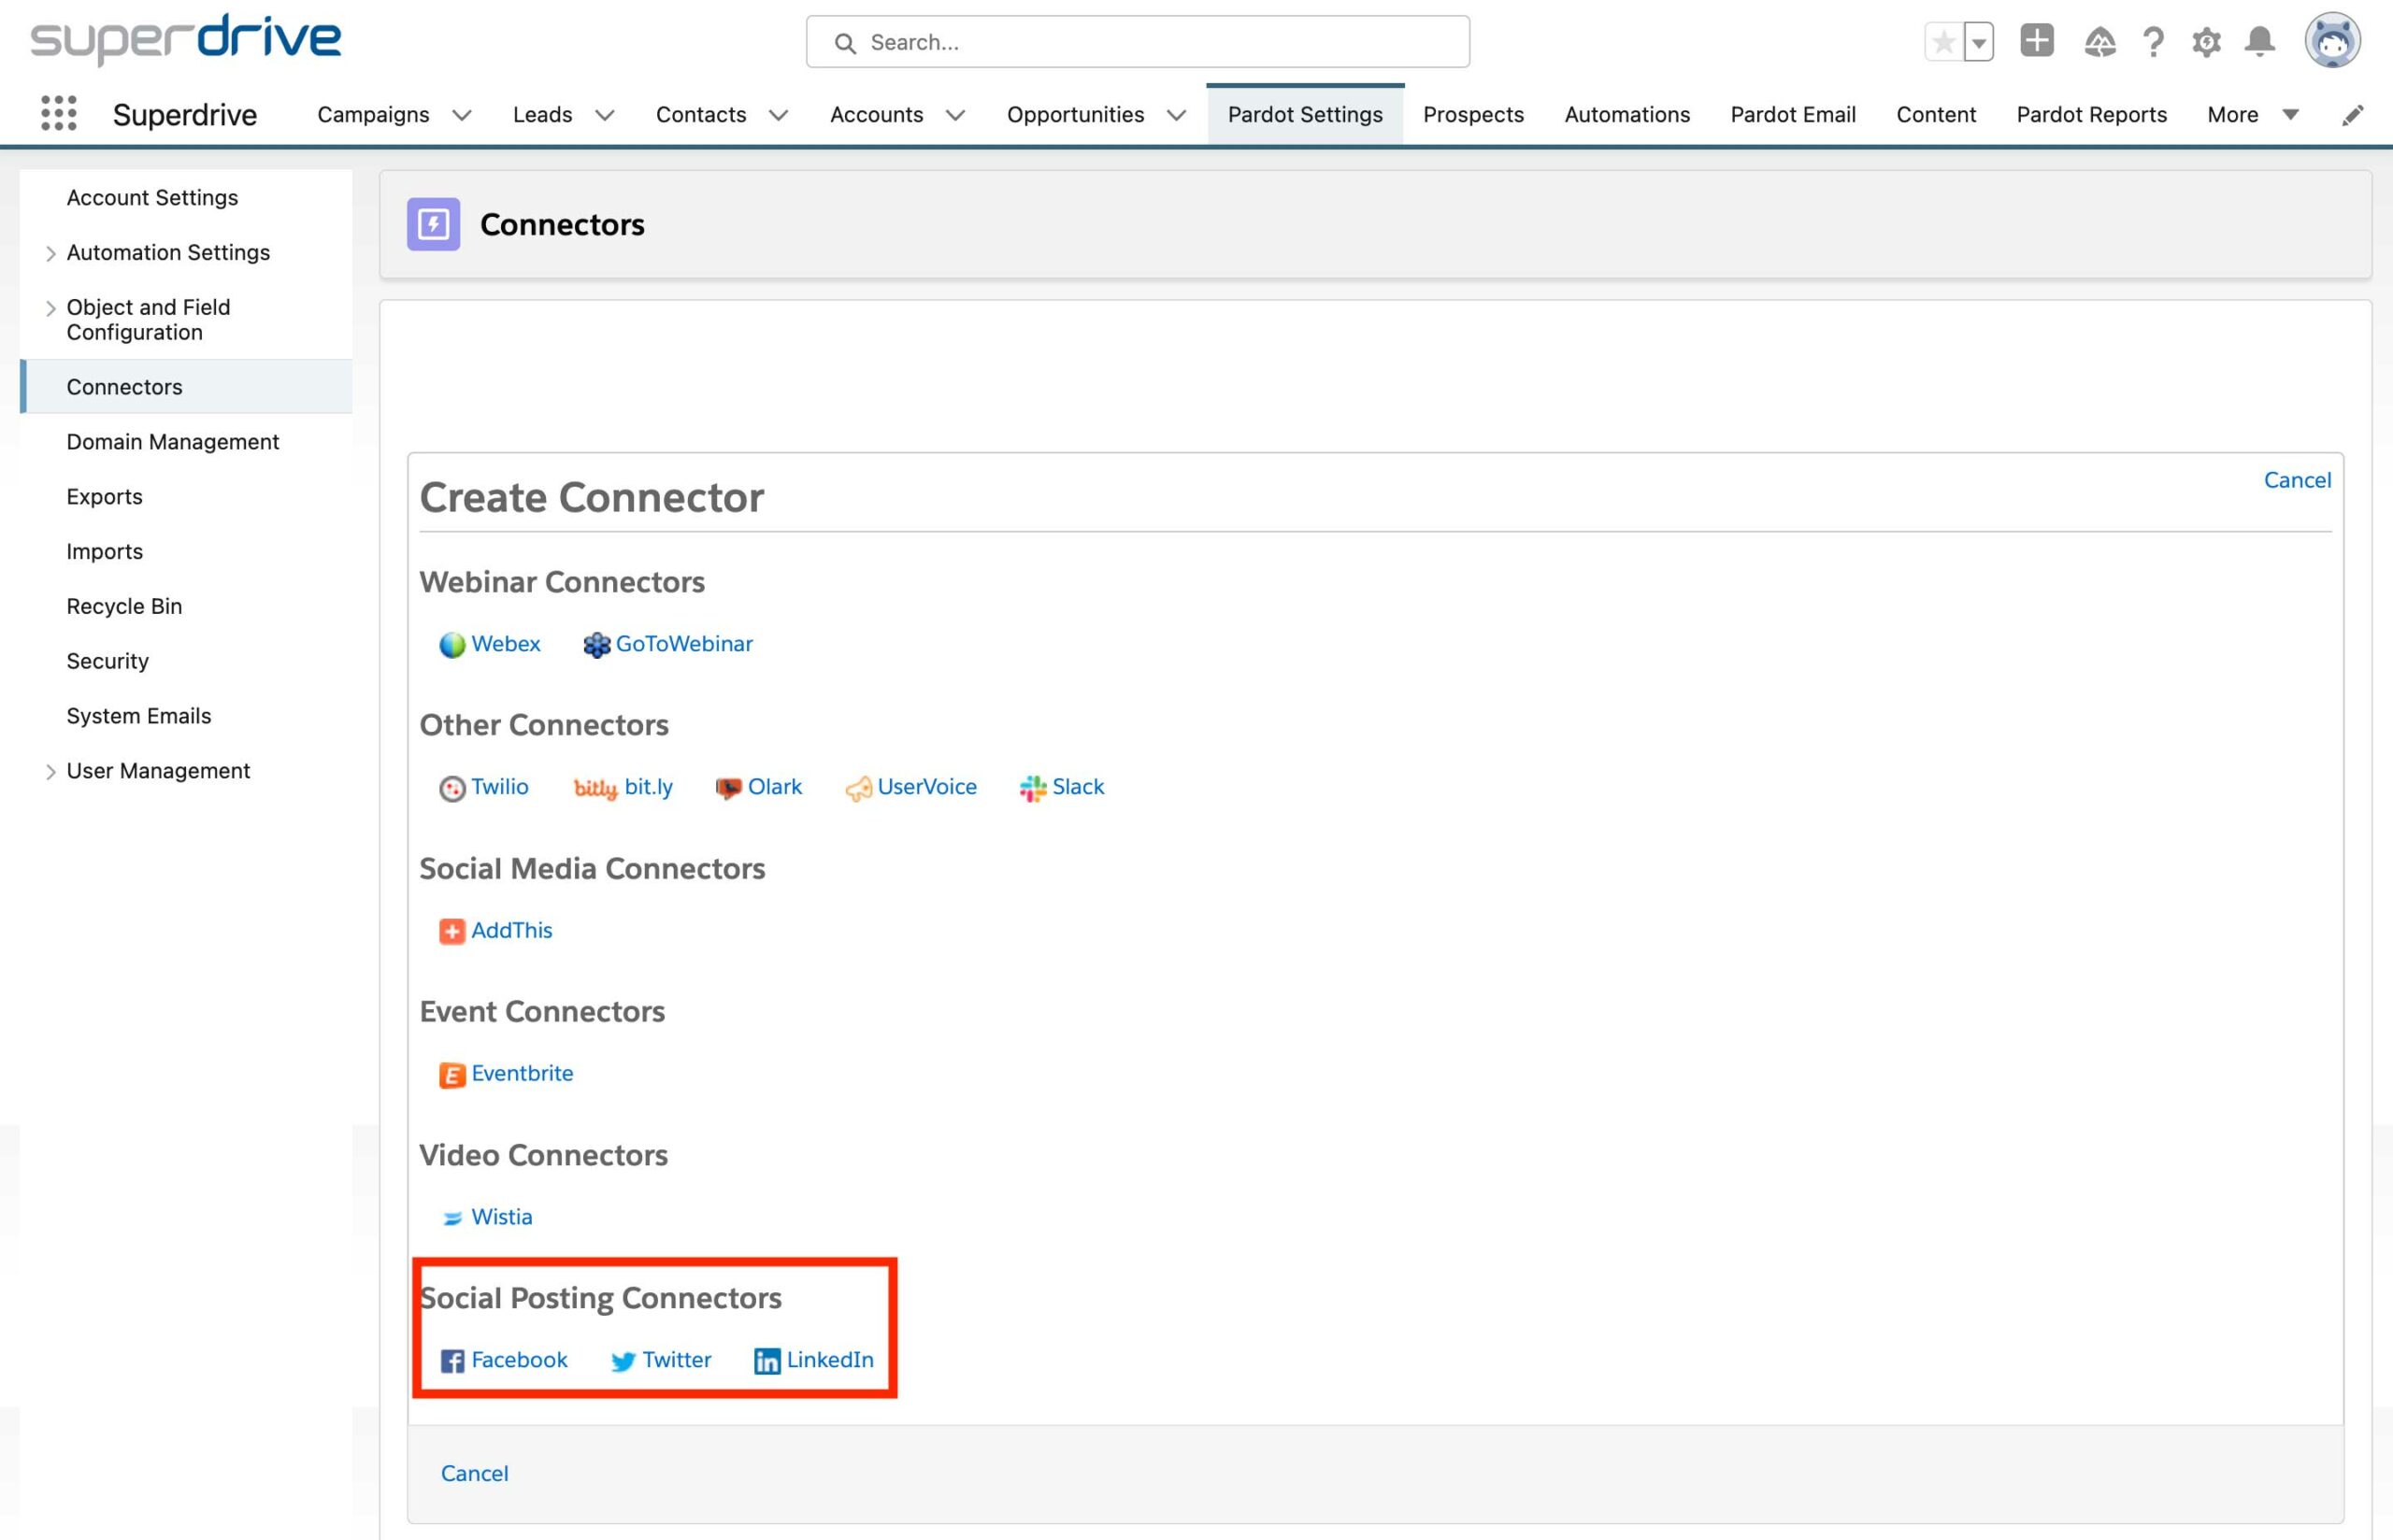Expand the Opportunities tab dropdown chevron
Viewport: 2393px width, 1540px height.
[x=1176, y=115]
